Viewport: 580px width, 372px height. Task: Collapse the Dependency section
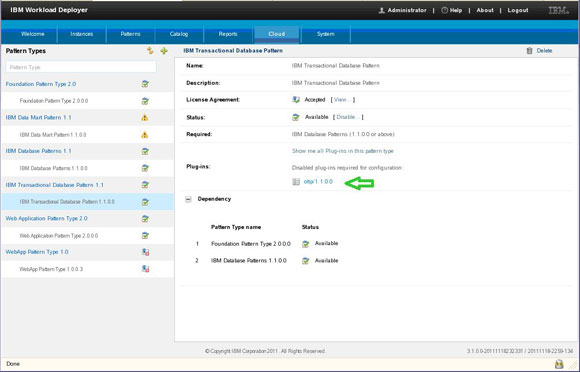tap(188, 199)
